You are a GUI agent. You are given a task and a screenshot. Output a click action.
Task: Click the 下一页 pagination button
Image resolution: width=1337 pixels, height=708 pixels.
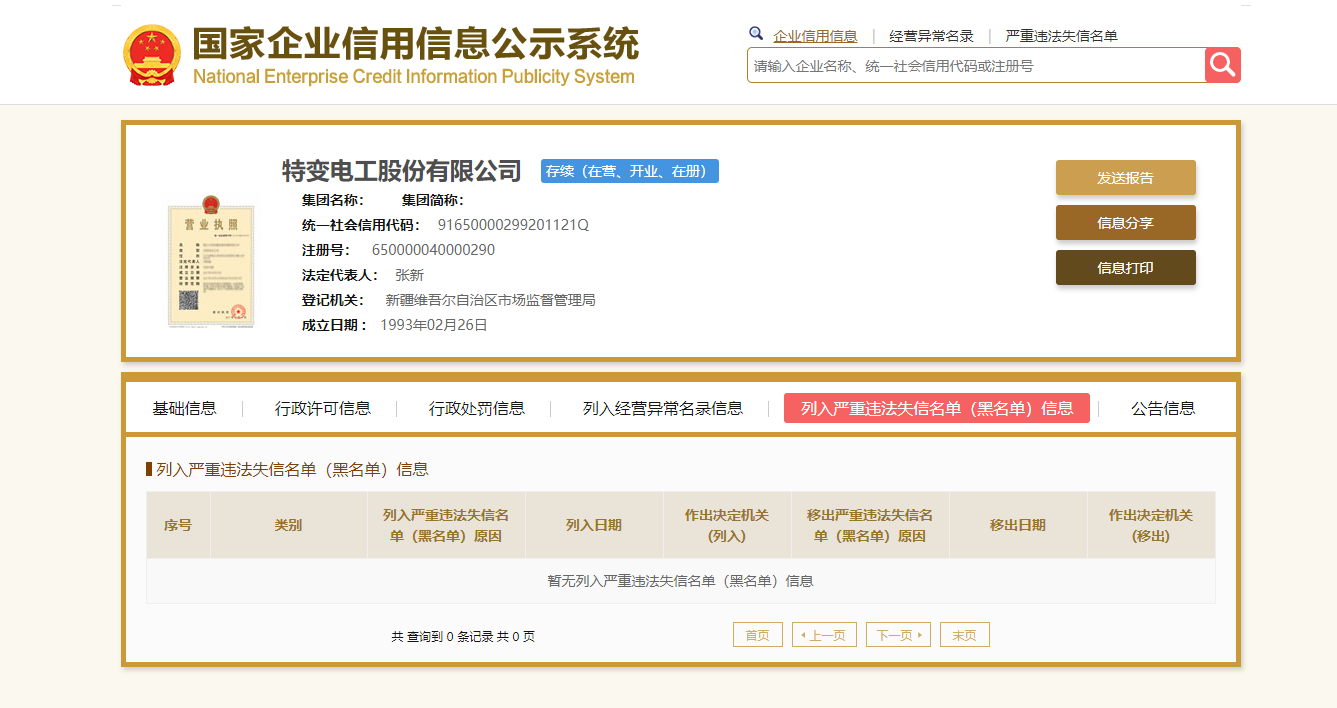[898, 635]
